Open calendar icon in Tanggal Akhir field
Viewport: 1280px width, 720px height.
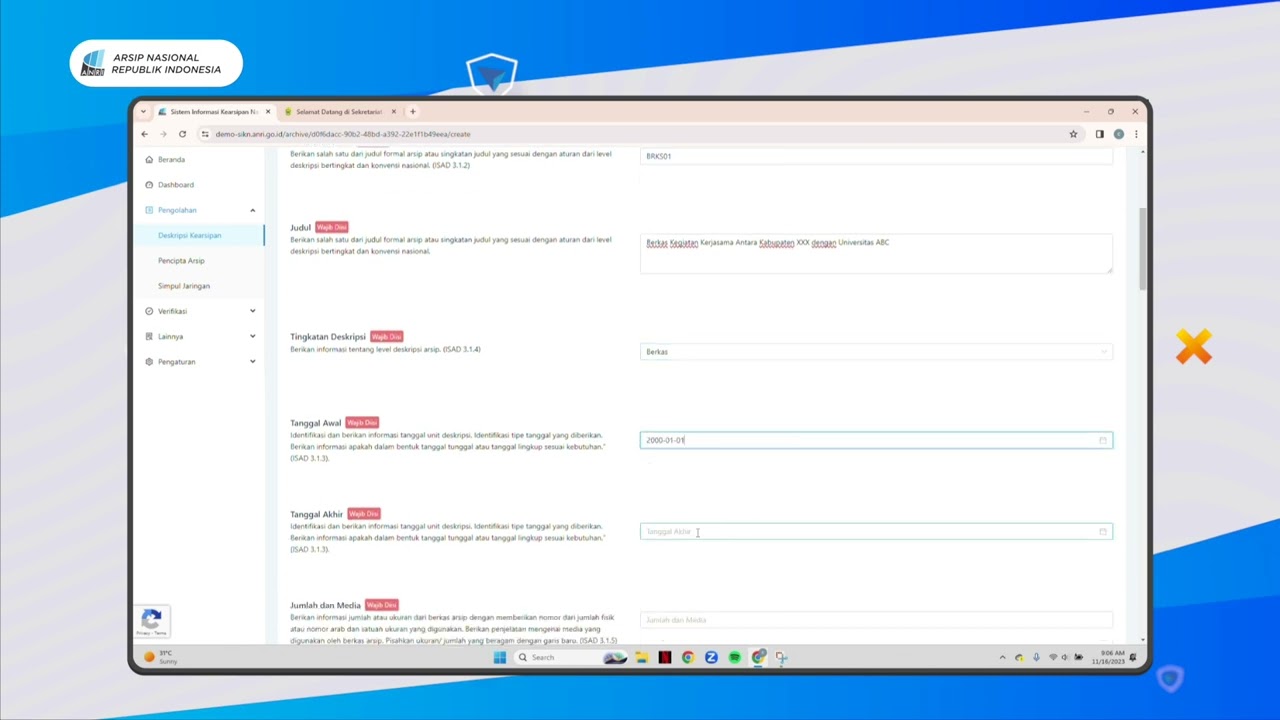(x=1103, y=531)
